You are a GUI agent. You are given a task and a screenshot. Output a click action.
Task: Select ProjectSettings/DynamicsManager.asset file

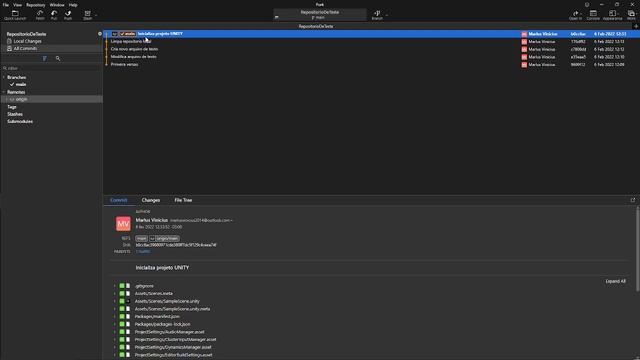(173, 347)
